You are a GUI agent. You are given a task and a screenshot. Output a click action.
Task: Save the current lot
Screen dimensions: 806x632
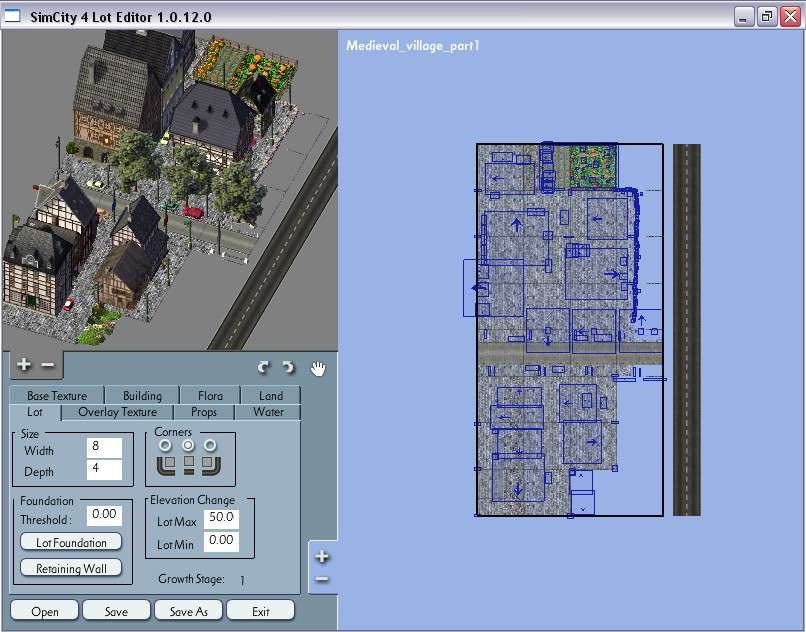[x=116, y=611]
